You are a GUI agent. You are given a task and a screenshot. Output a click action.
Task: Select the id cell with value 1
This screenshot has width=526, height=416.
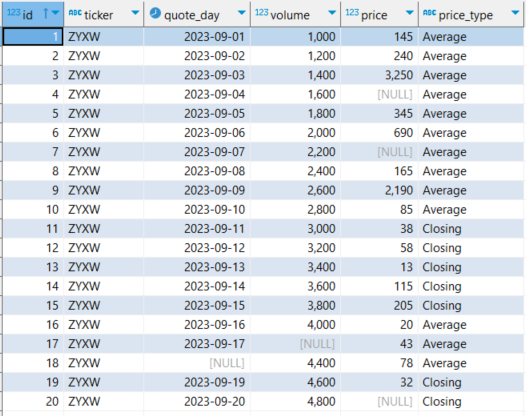(x=33, y=37)
